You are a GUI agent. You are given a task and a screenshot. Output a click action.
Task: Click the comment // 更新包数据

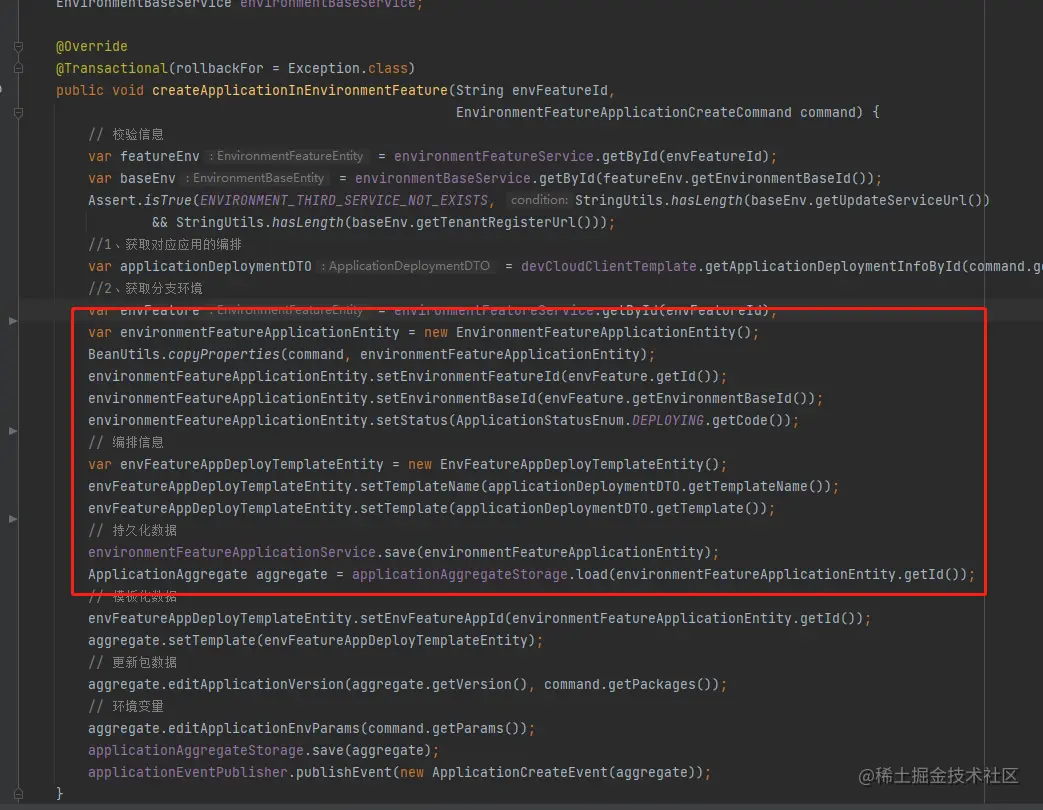click(x=132, y=661)
